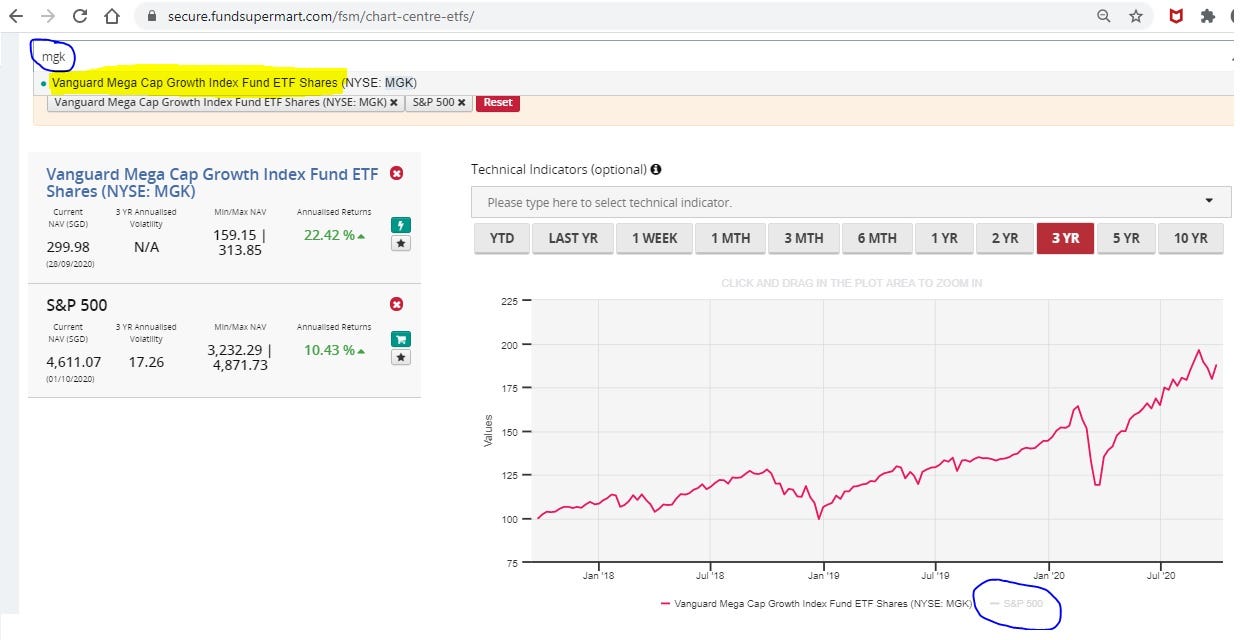Image resolution: width=1240 pixels, height=640 pixels.
Task: Select the 3 MTH period
Action: 803,238
